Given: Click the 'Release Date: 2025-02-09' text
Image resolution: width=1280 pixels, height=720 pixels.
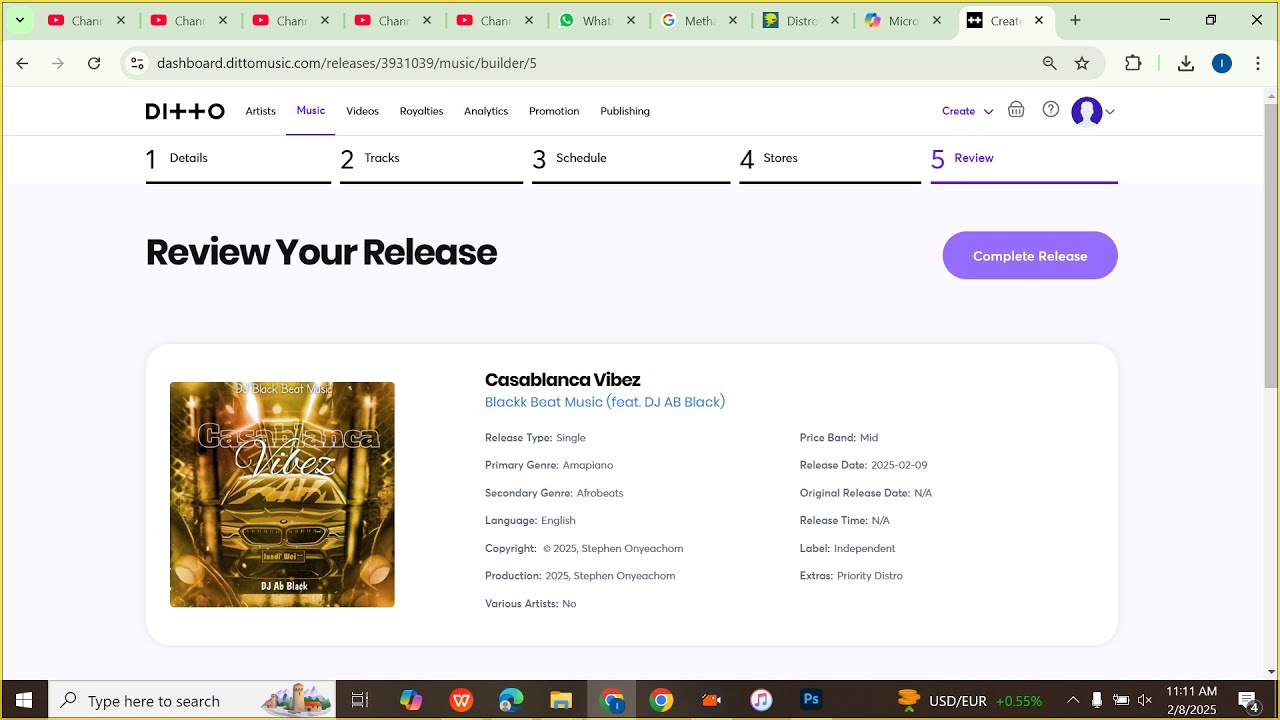Looking at the screenshot, I should pos(864,465).
